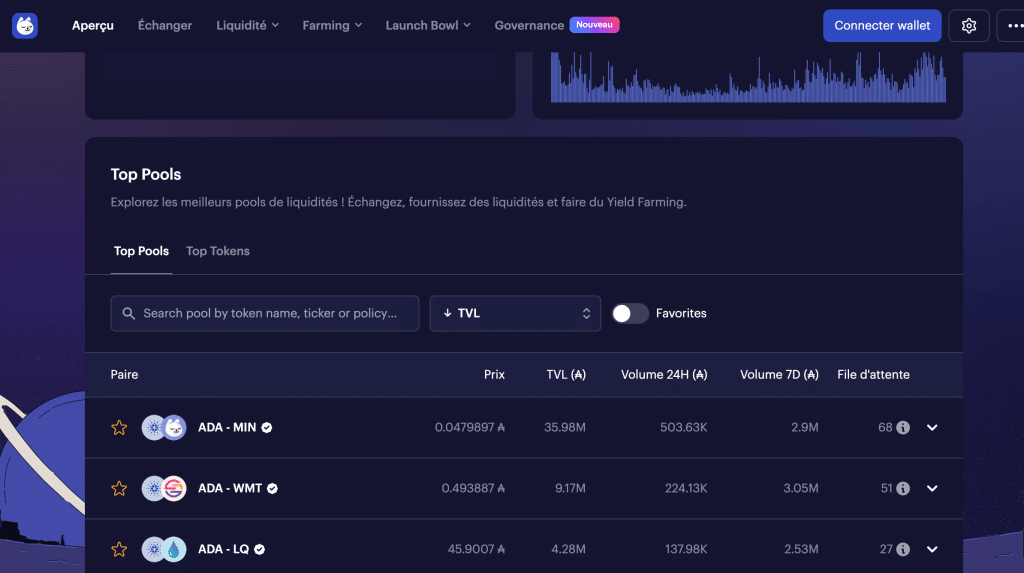1024x573 pixels.
Task: Click the File d'attente column header
Action: 873,374
